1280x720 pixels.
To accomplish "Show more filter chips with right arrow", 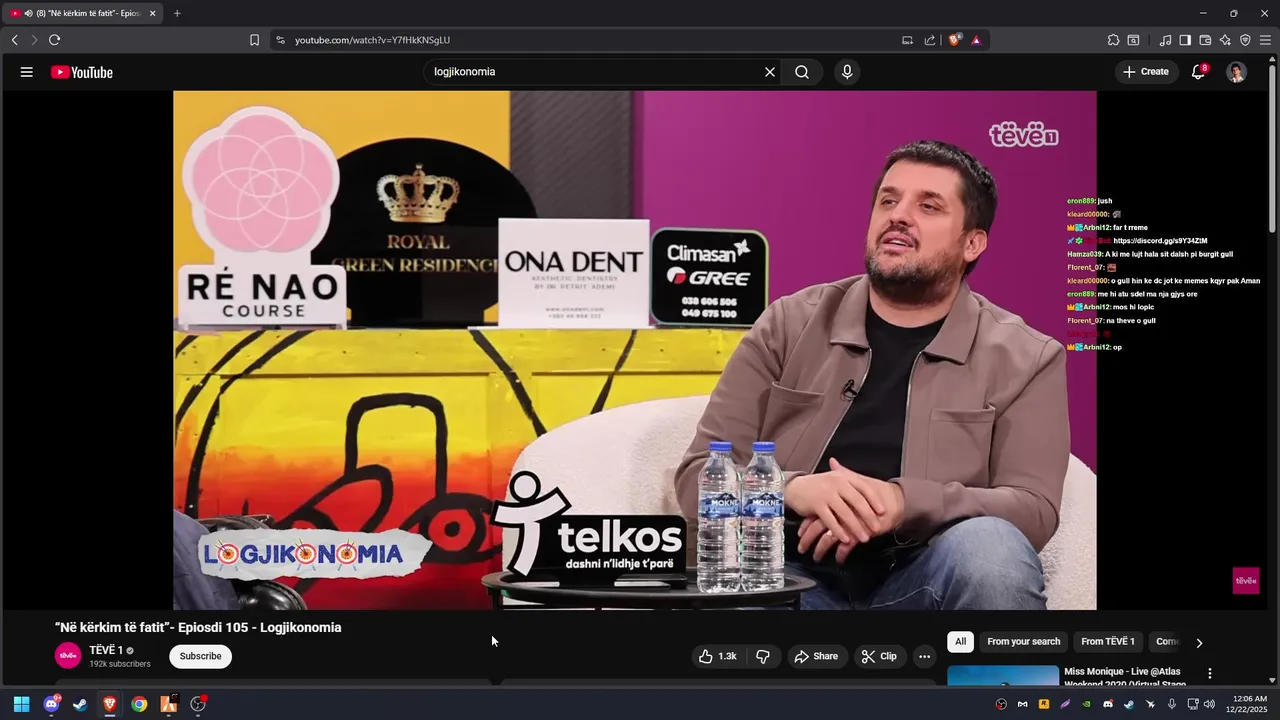I will click(x=1199, y=642).
